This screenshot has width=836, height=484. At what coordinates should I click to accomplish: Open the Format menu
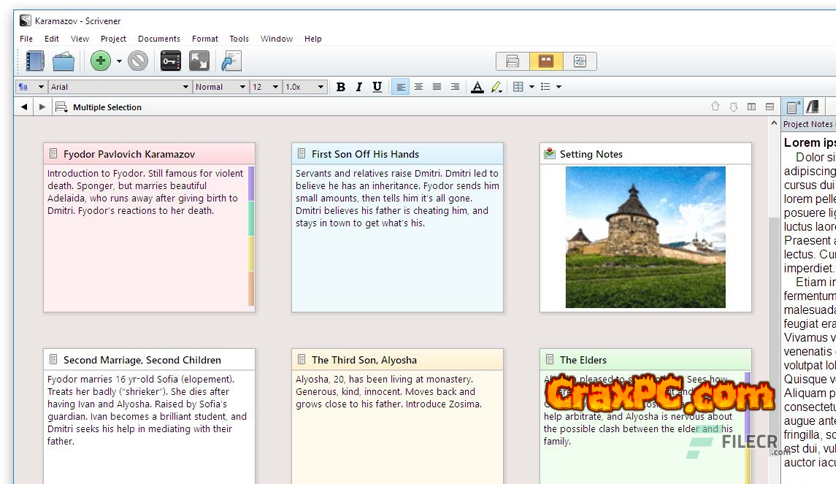point(204,39)
